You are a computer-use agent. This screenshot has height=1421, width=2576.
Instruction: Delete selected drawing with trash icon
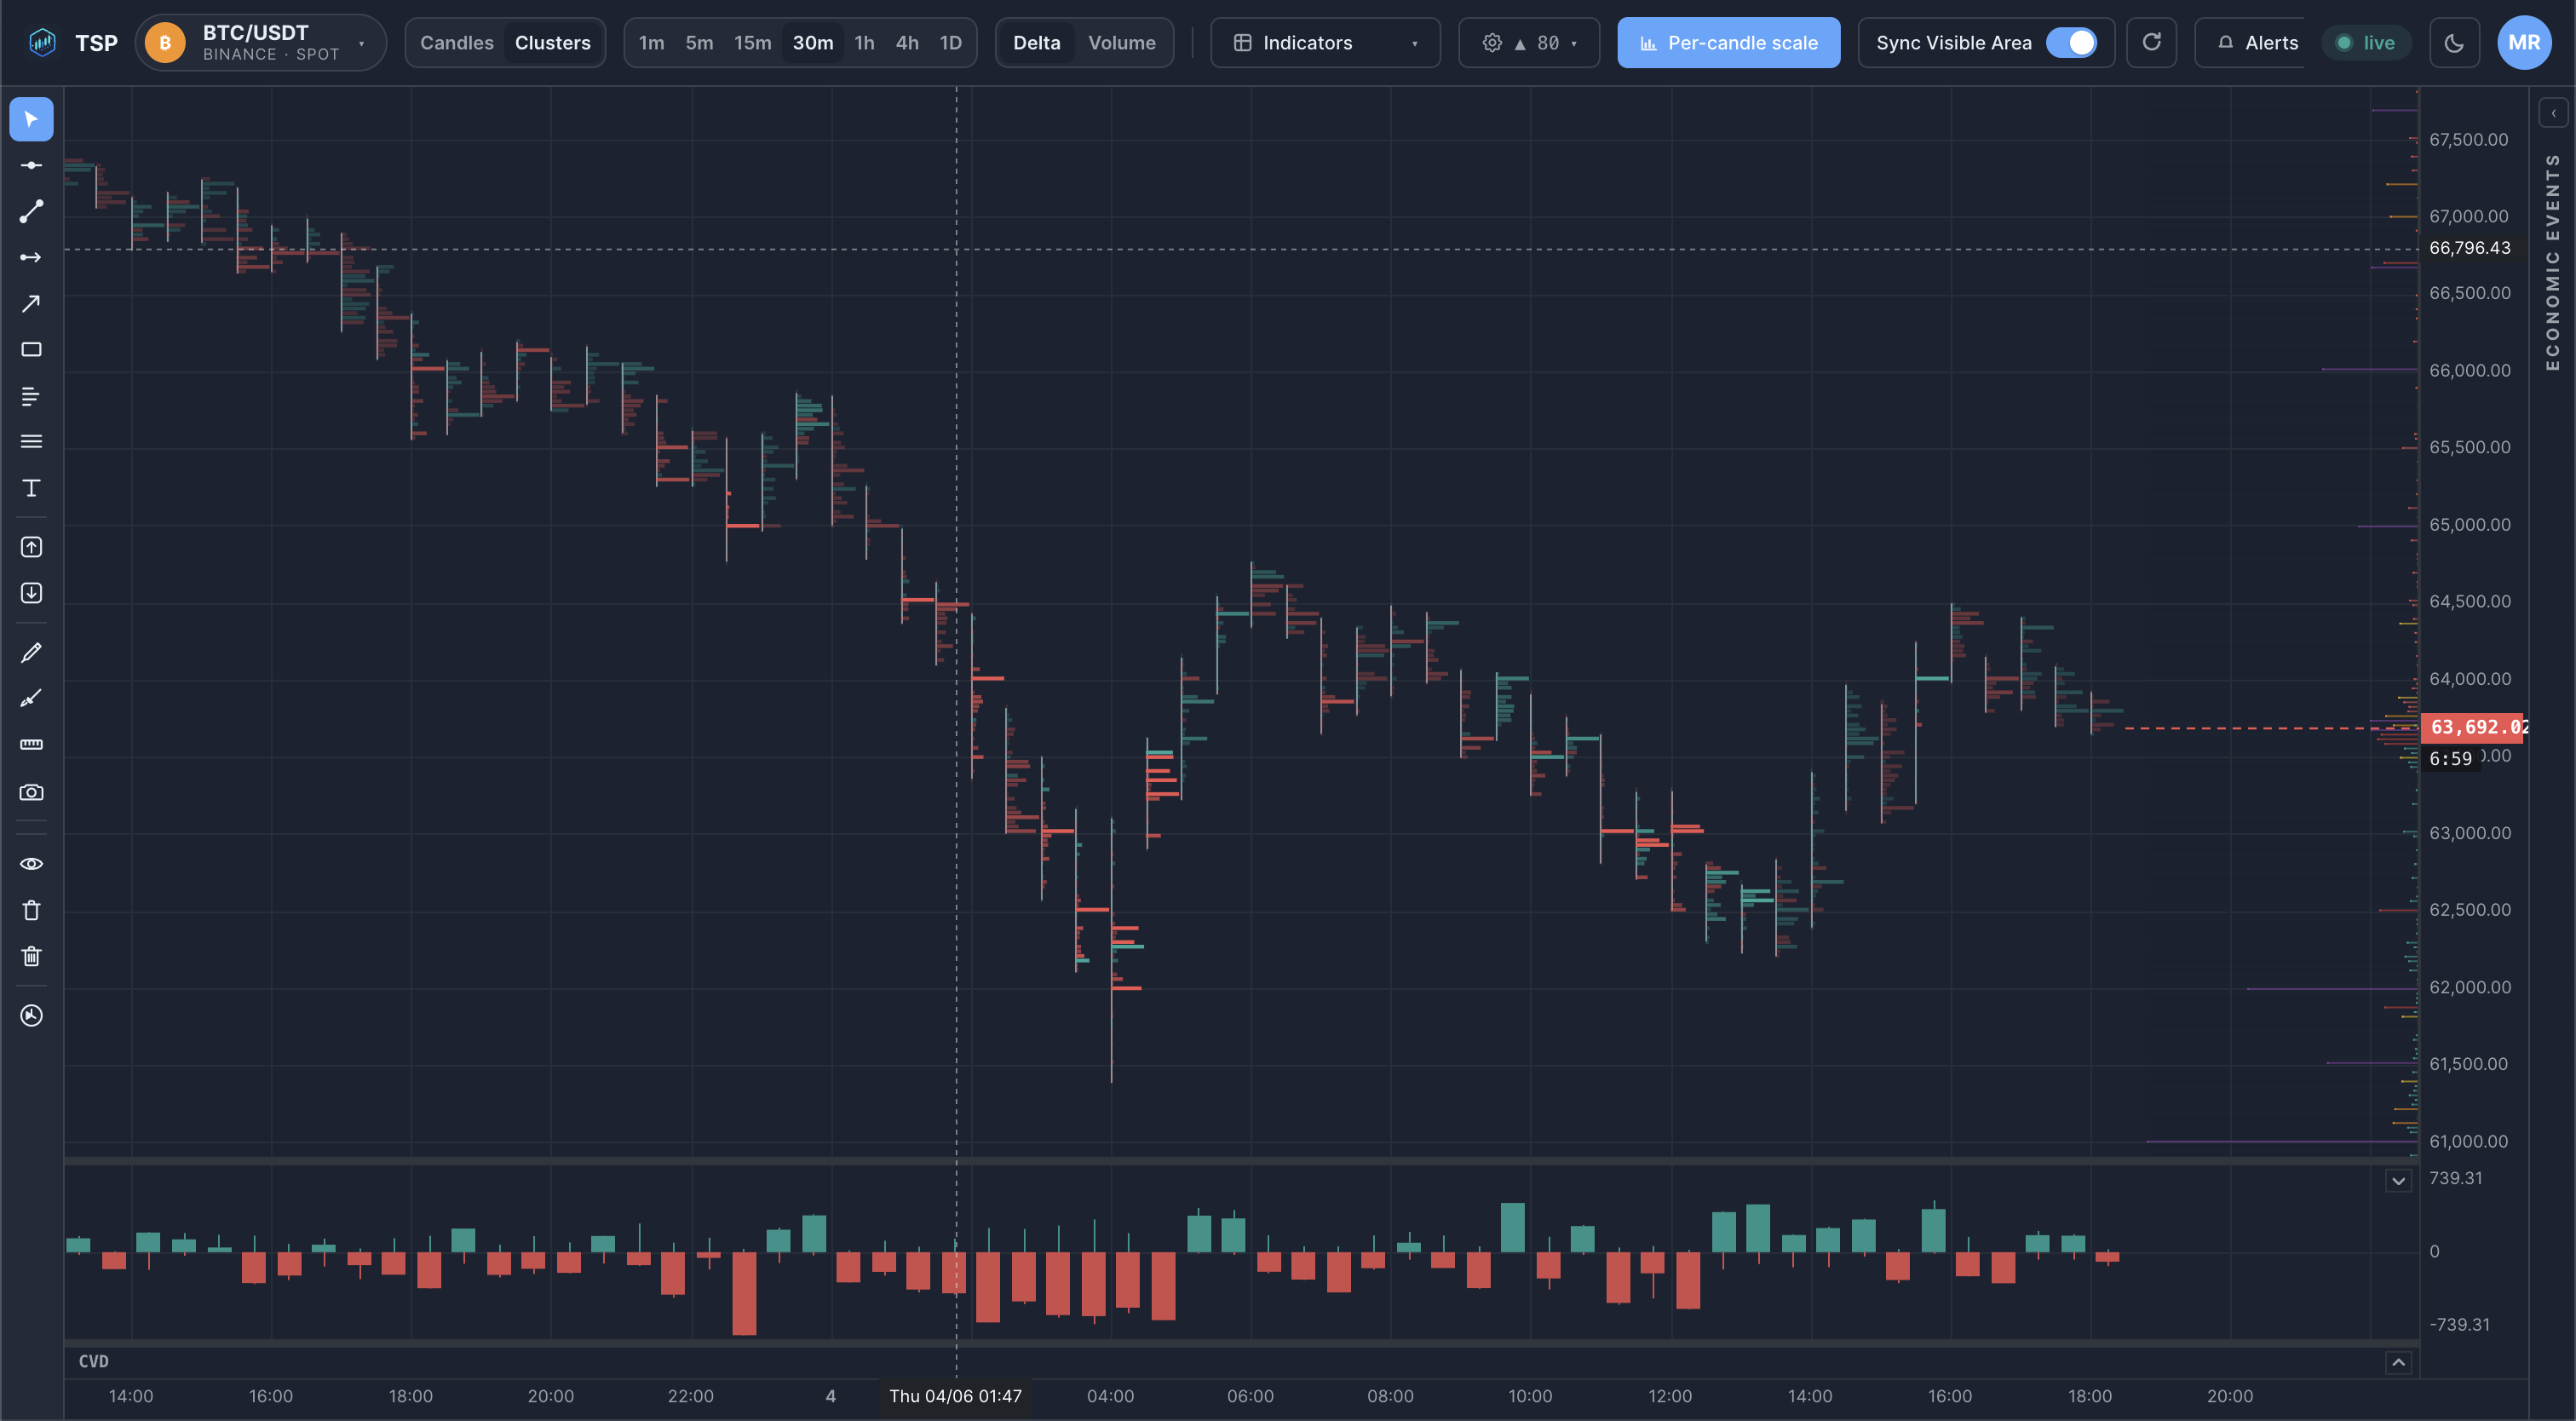(x=31, y=910)
